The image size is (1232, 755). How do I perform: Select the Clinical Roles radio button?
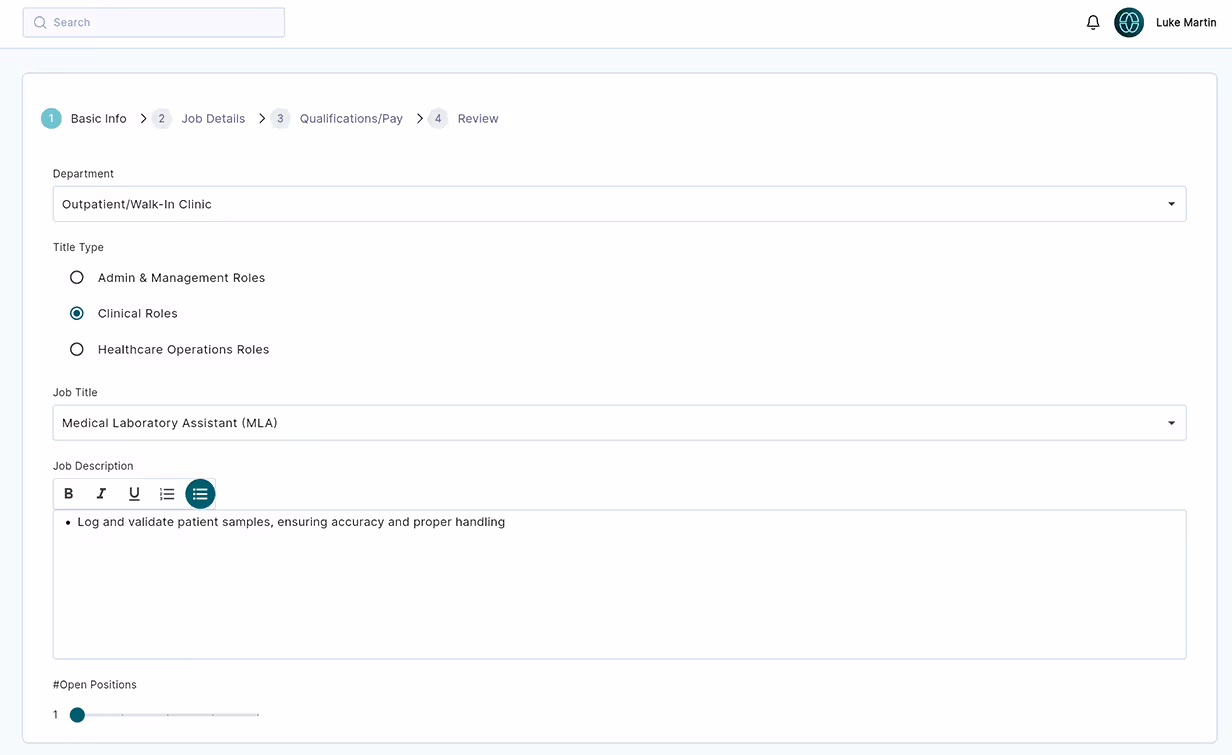tap(77, 313)
